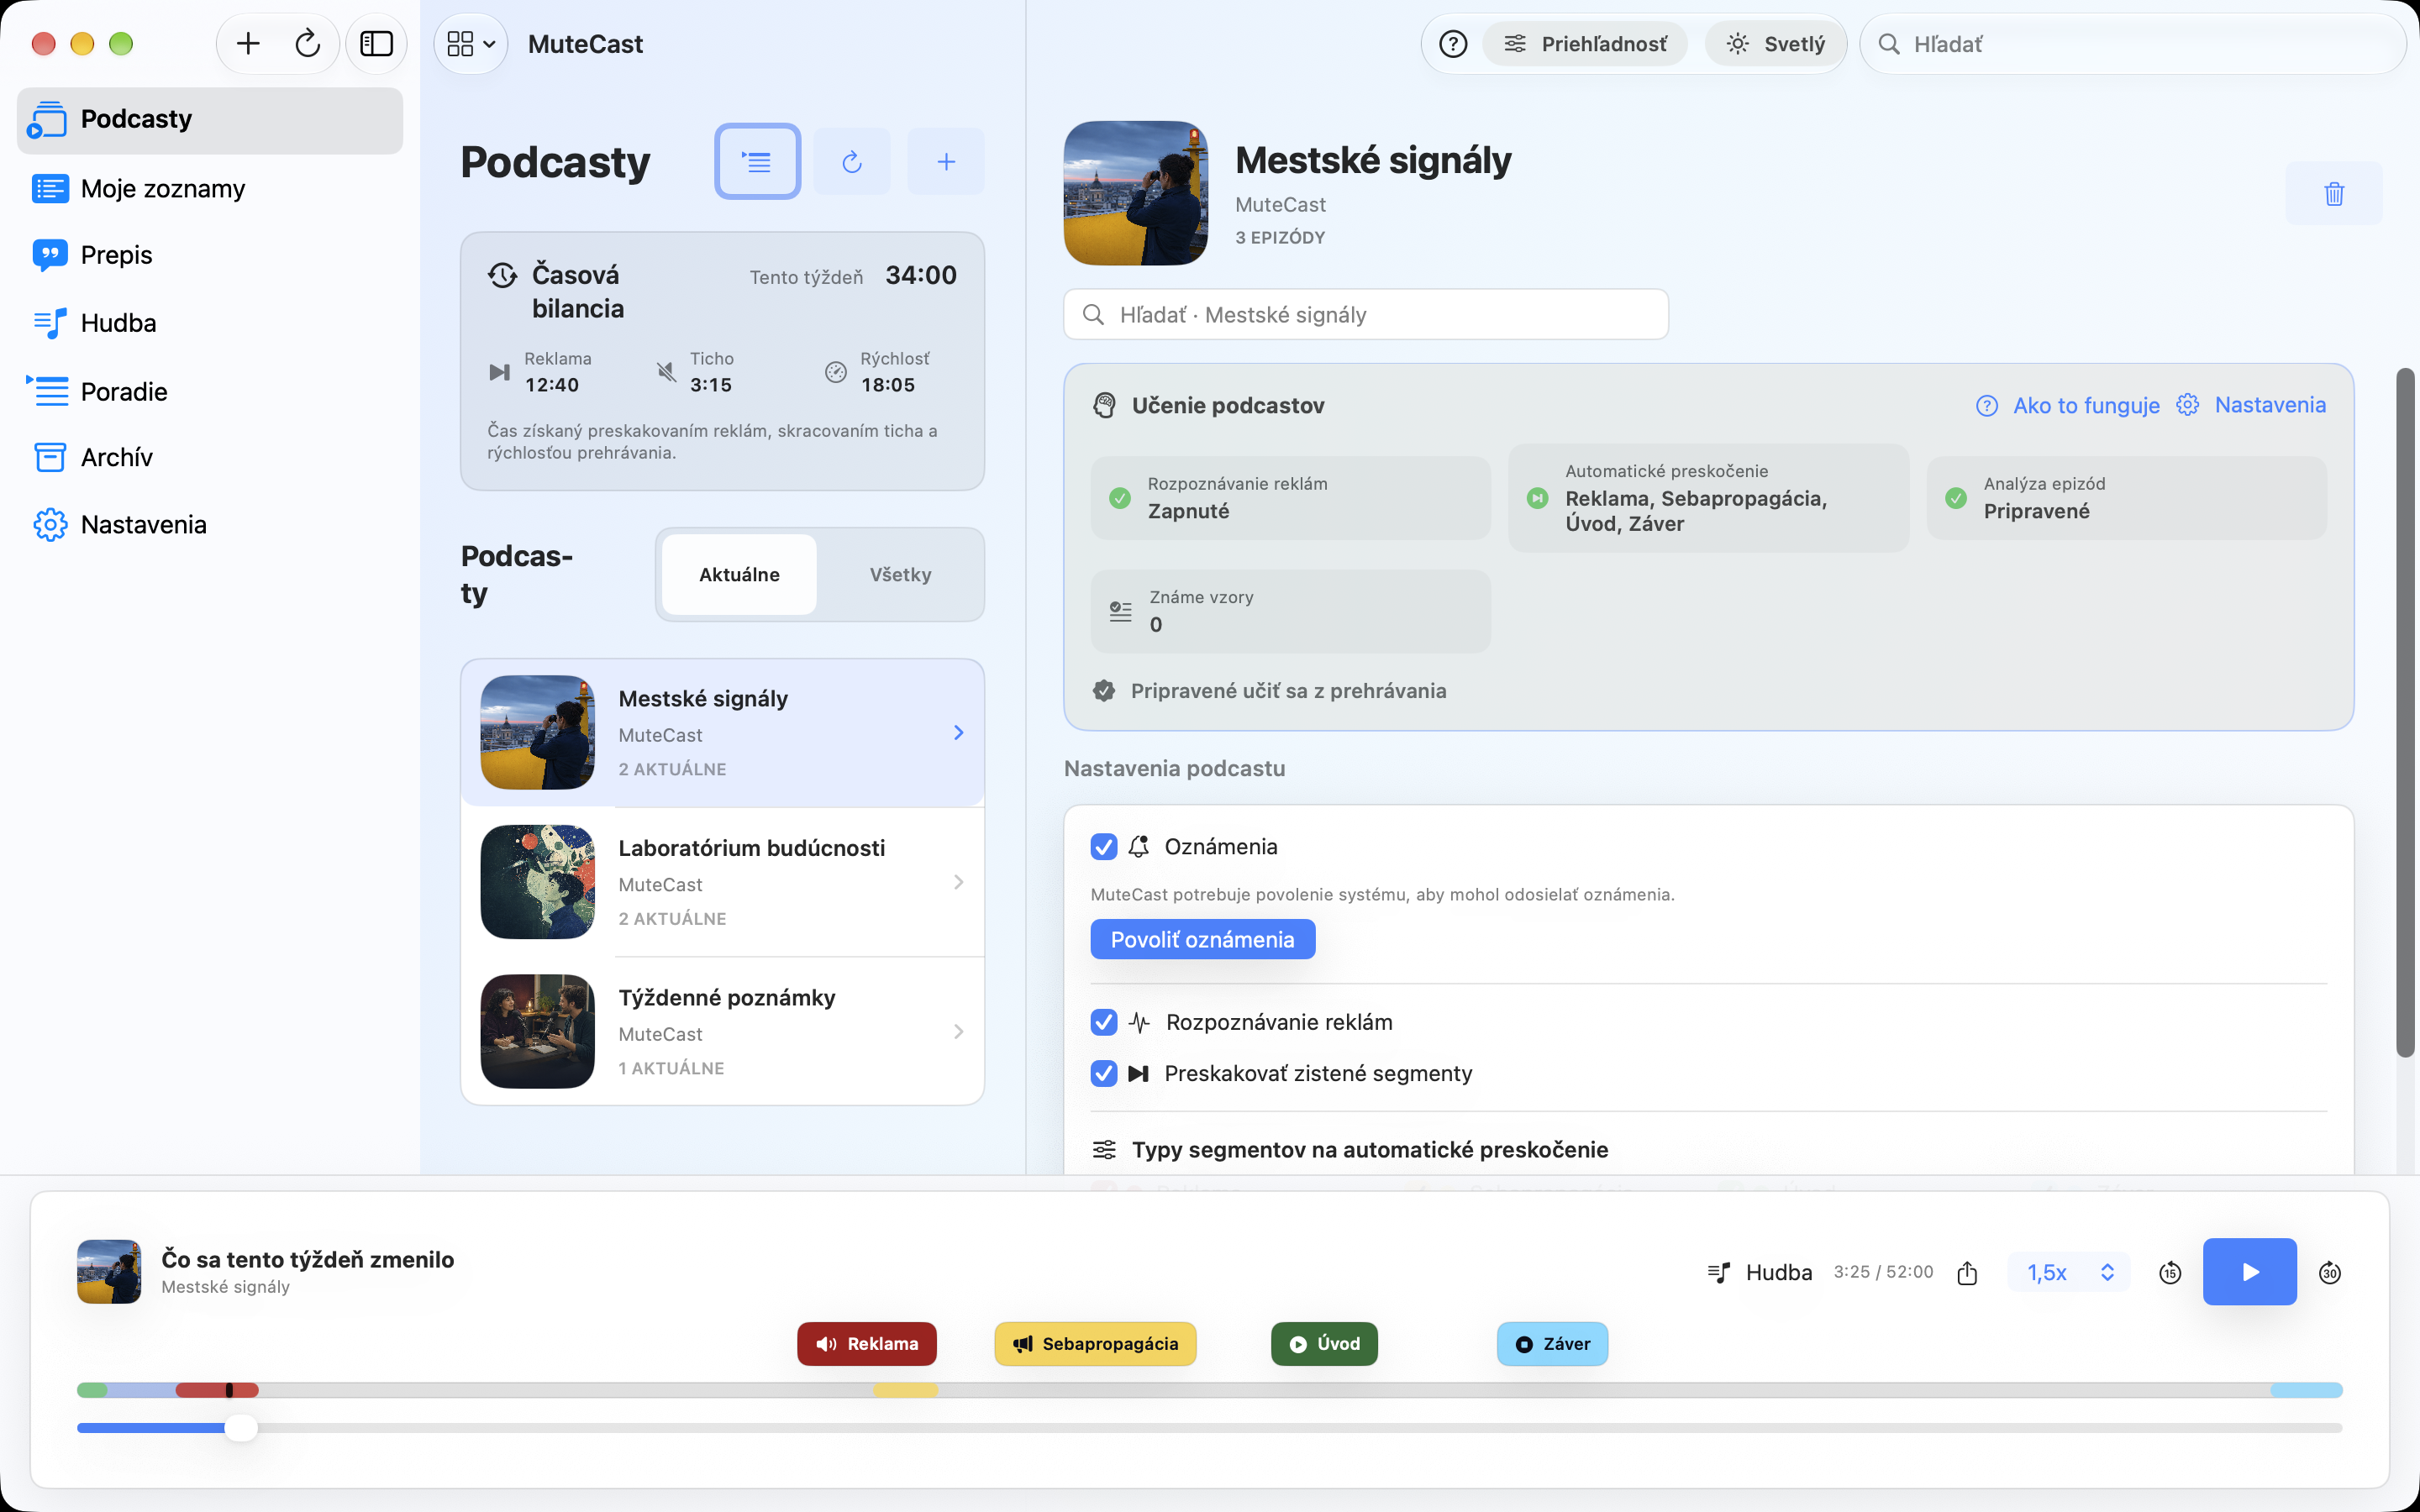The image size is (2420, 1512).
Task: Click the Hľadať · Mestské signály search field
Action: tap(1366, 315)
